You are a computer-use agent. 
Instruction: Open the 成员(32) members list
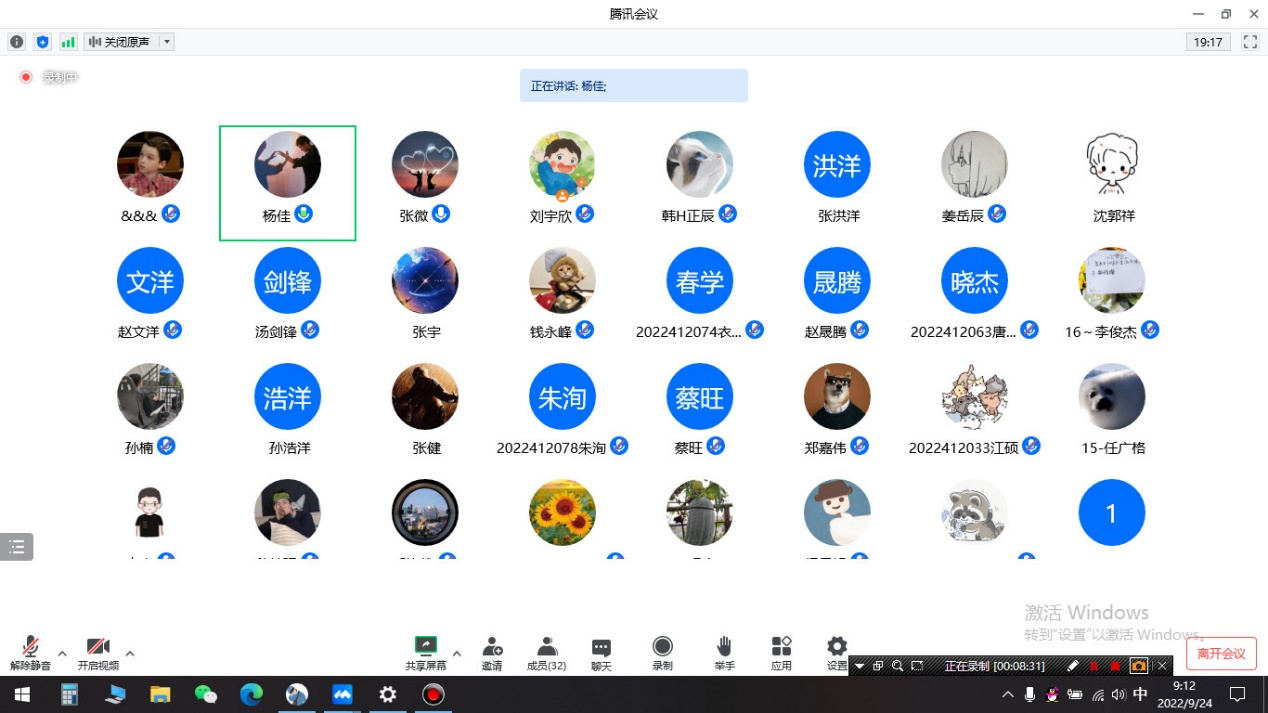(546, 652)
